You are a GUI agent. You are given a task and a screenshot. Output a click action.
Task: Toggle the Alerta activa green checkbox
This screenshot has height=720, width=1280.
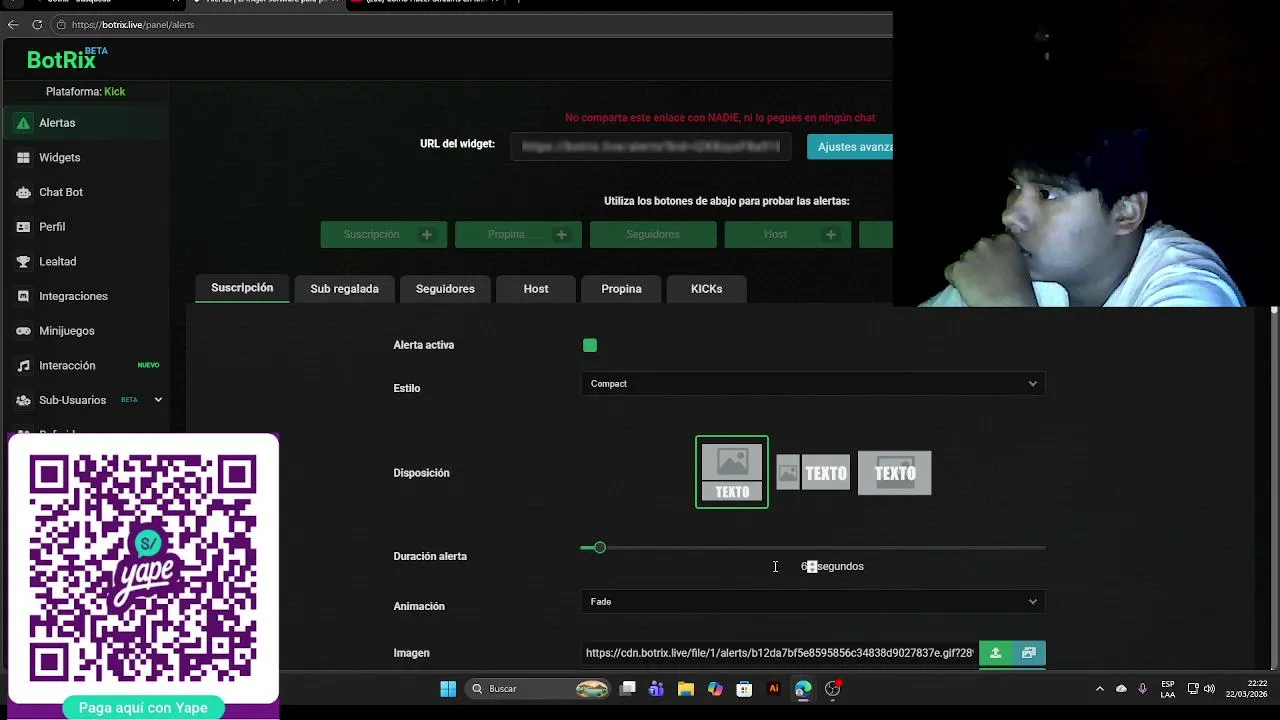[x=590, y=345]
